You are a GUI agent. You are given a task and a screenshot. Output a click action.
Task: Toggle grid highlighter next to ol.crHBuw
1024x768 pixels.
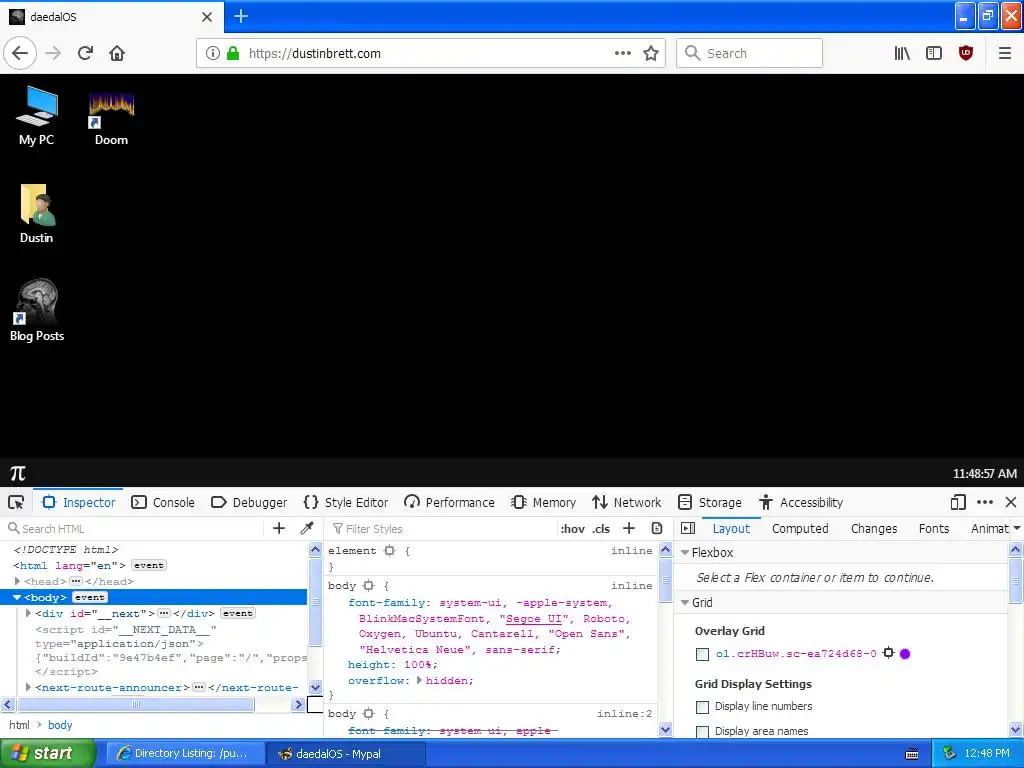point(888,652)
